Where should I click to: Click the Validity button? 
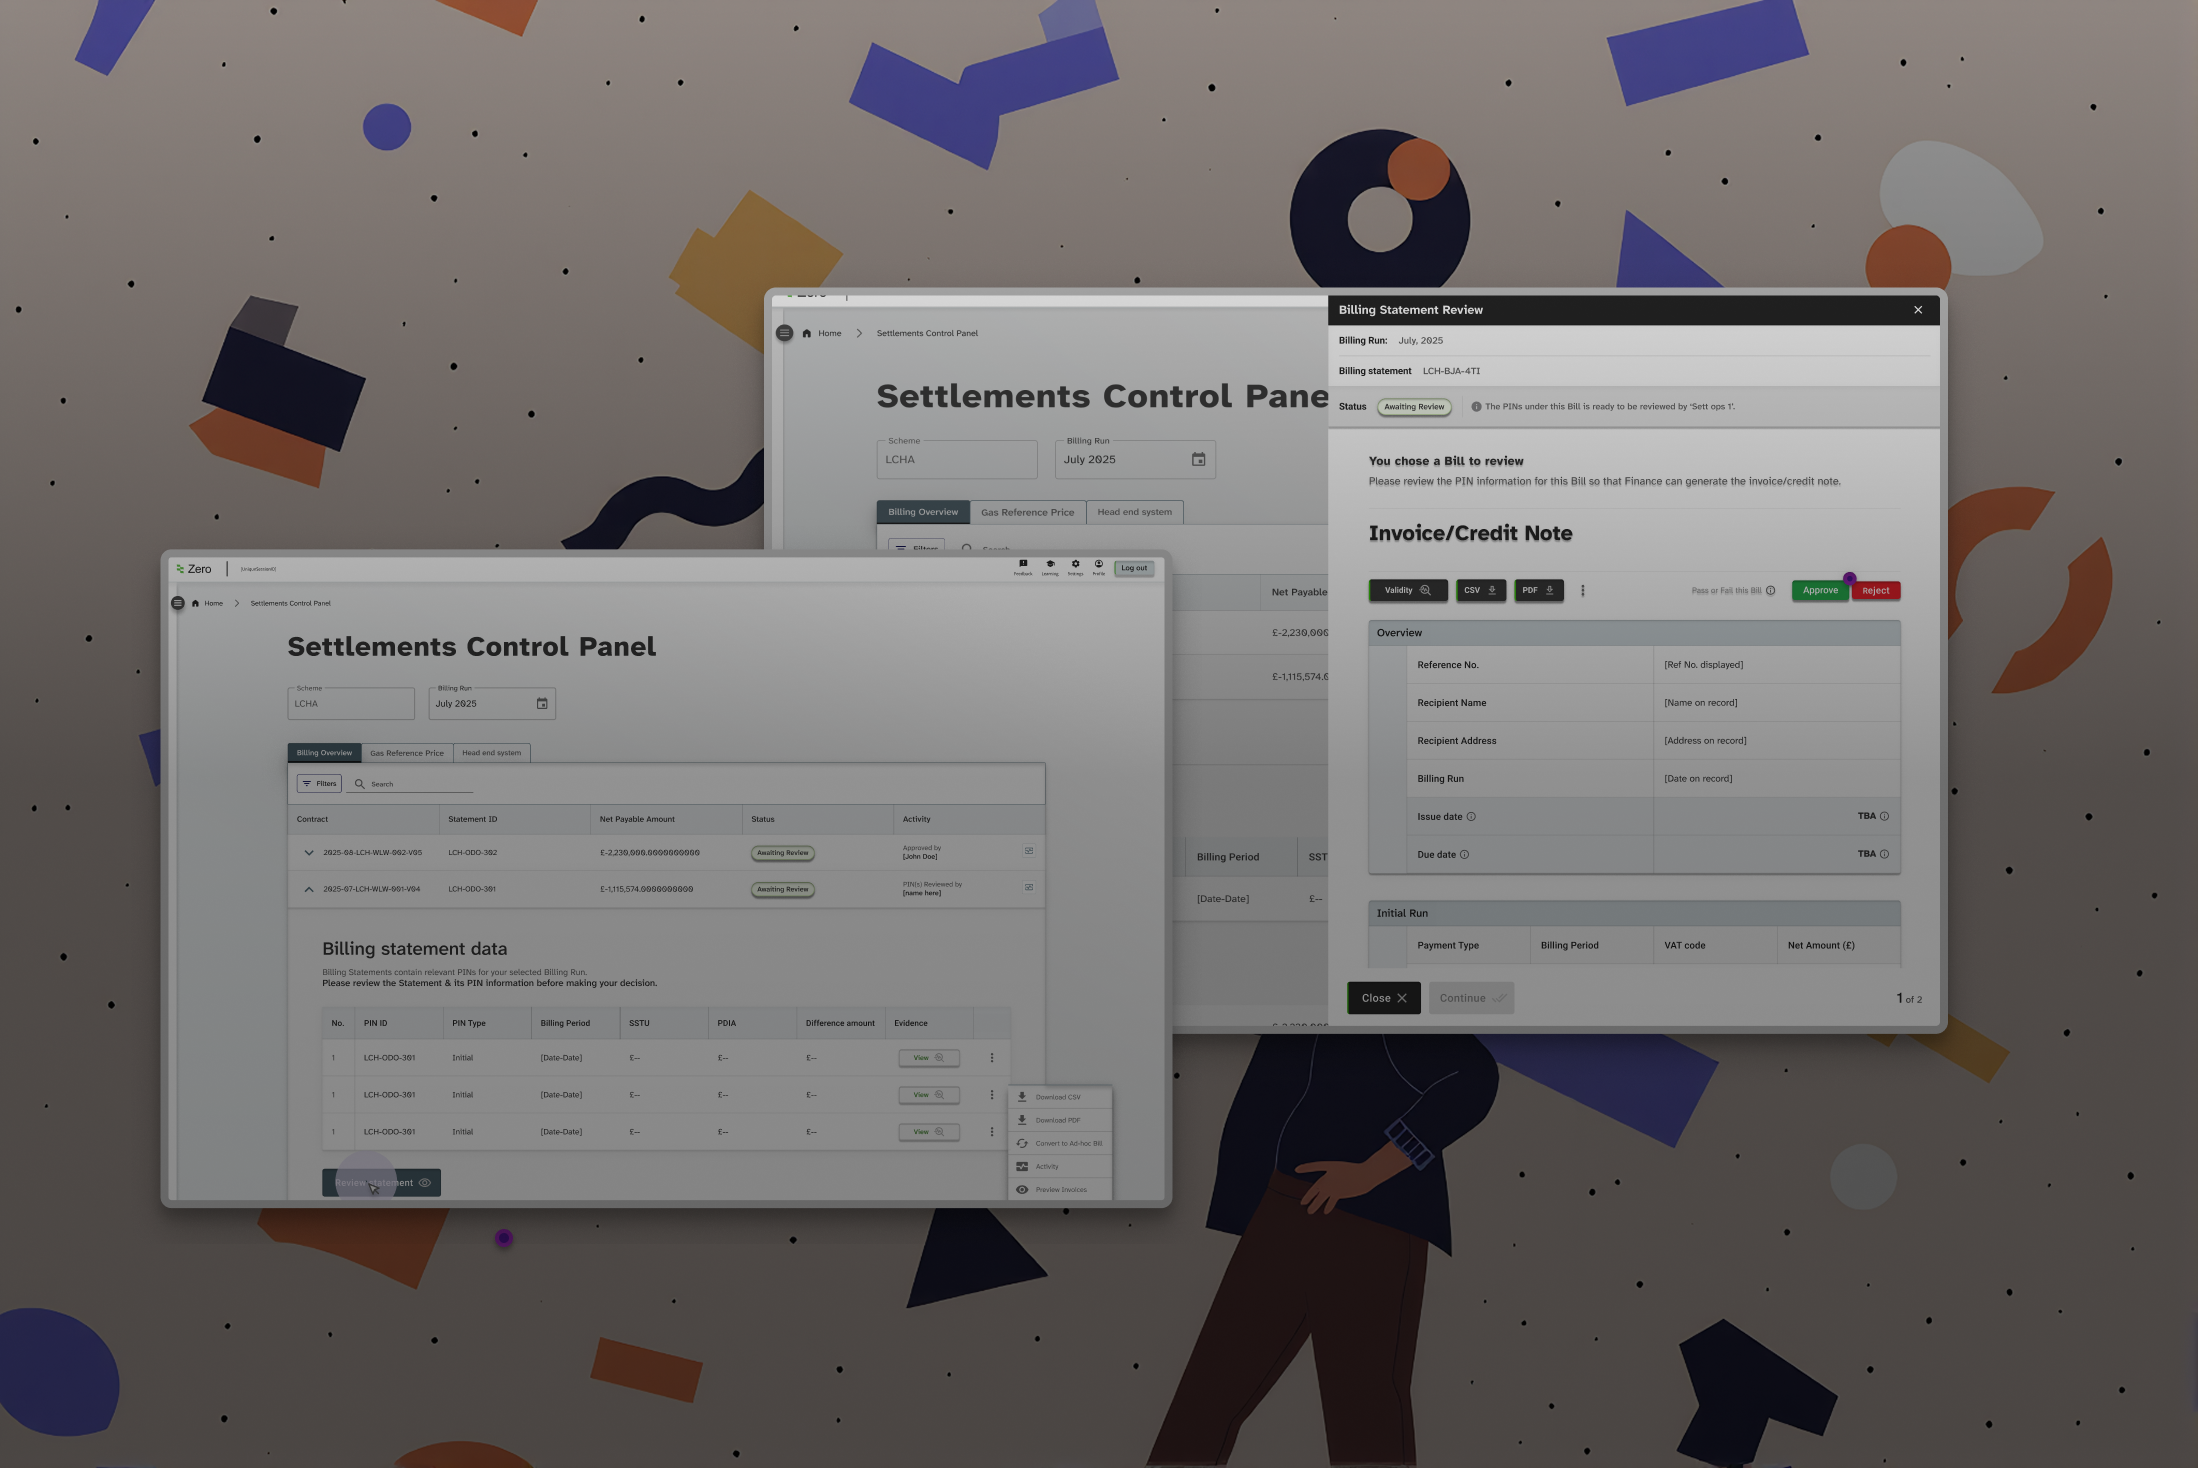(1407, 591)
